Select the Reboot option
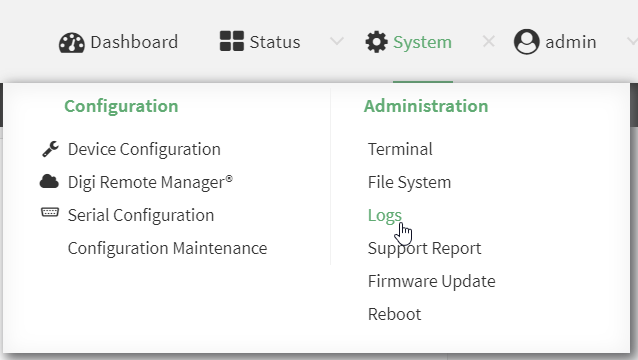Screen dimensions: 638x360 click(x=394, y=314)
